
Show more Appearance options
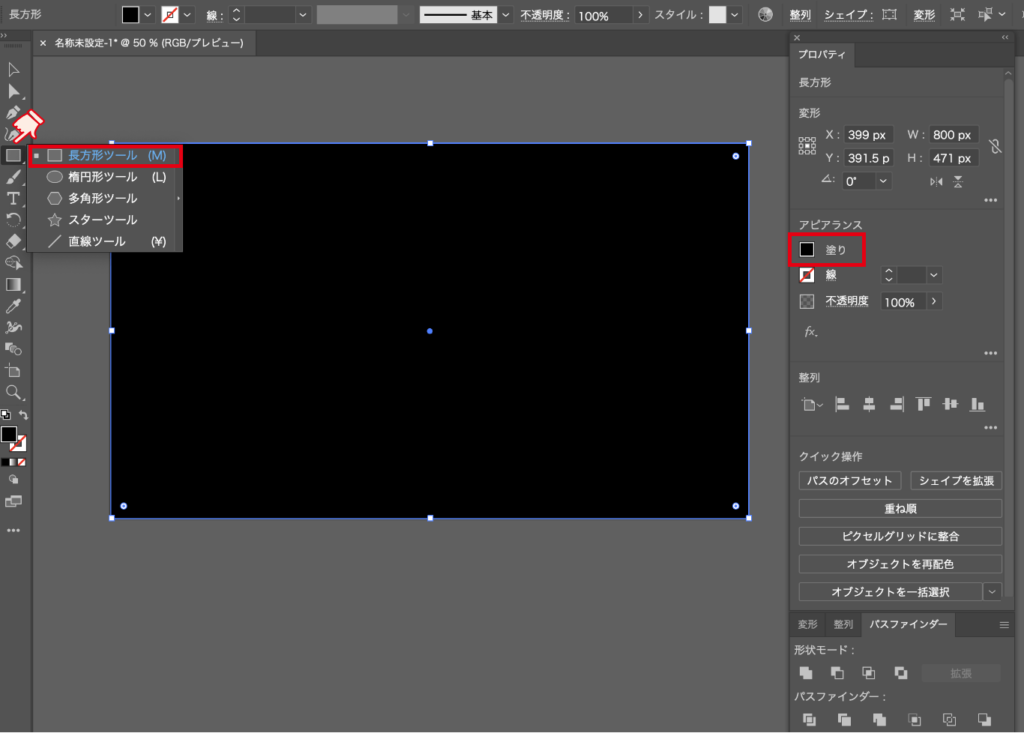991,353
